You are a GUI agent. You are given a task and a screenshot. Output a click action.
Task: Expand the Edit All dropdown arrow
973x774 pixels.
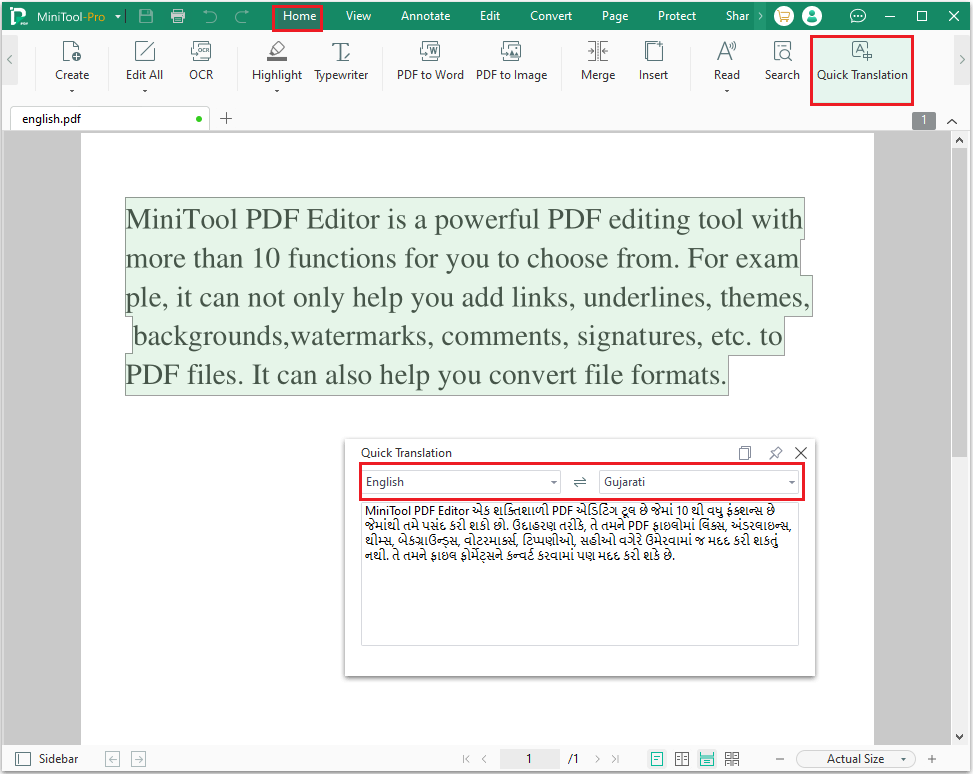(x=145, y=91)
